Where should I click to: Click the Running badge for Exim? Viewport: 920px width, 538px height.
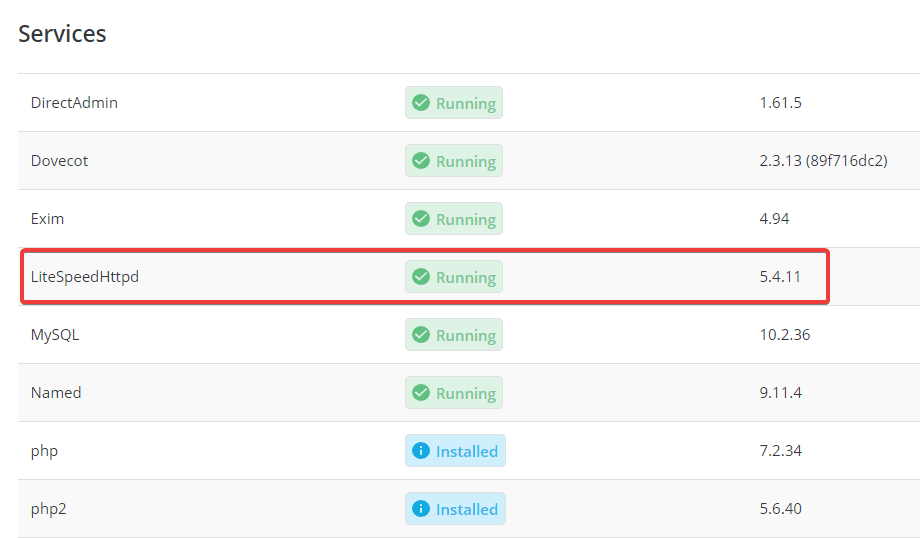[454, 219]
